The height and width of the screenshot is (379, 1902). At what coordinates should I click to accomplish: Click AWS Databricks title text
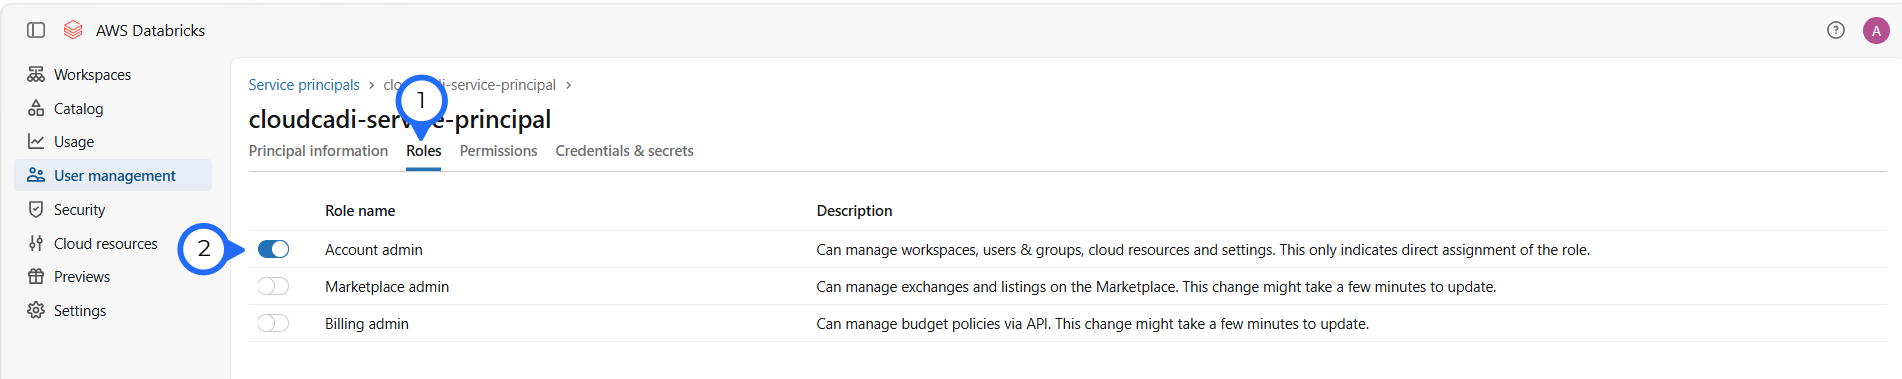150,31
